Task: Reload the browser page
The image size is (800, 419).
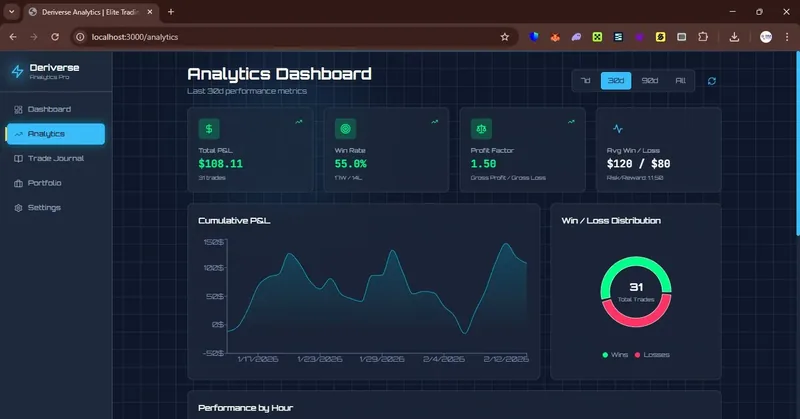Action: (x=55, y=37)
